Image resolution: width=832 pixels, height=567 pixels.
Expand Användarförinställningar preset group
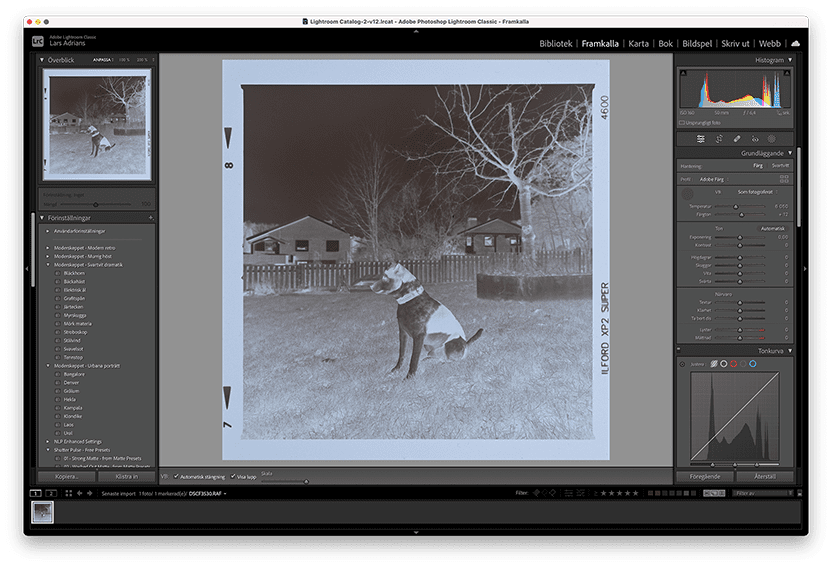pos(48,231)
